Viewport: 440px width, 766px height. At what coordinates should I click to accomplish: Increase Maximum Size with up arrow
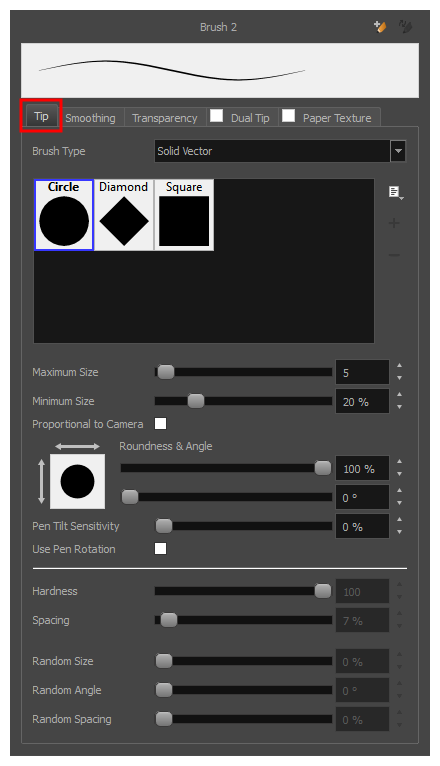(x=399, y=366)
